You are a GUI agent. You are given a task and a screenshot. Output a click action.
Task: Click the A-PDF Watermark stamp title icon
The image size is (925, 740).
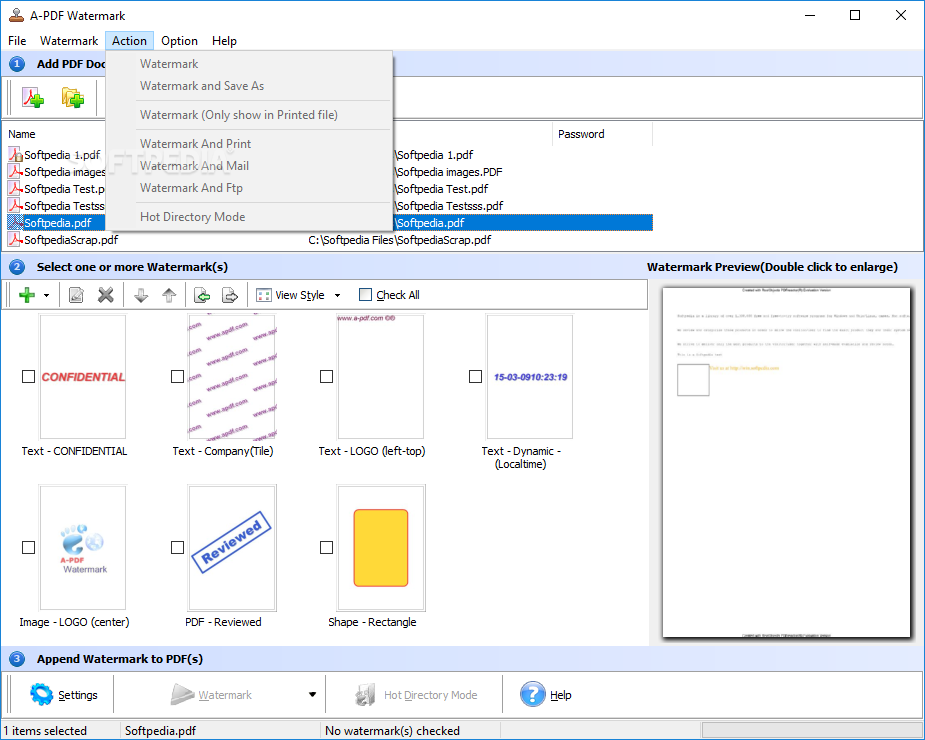click(17, 15)
